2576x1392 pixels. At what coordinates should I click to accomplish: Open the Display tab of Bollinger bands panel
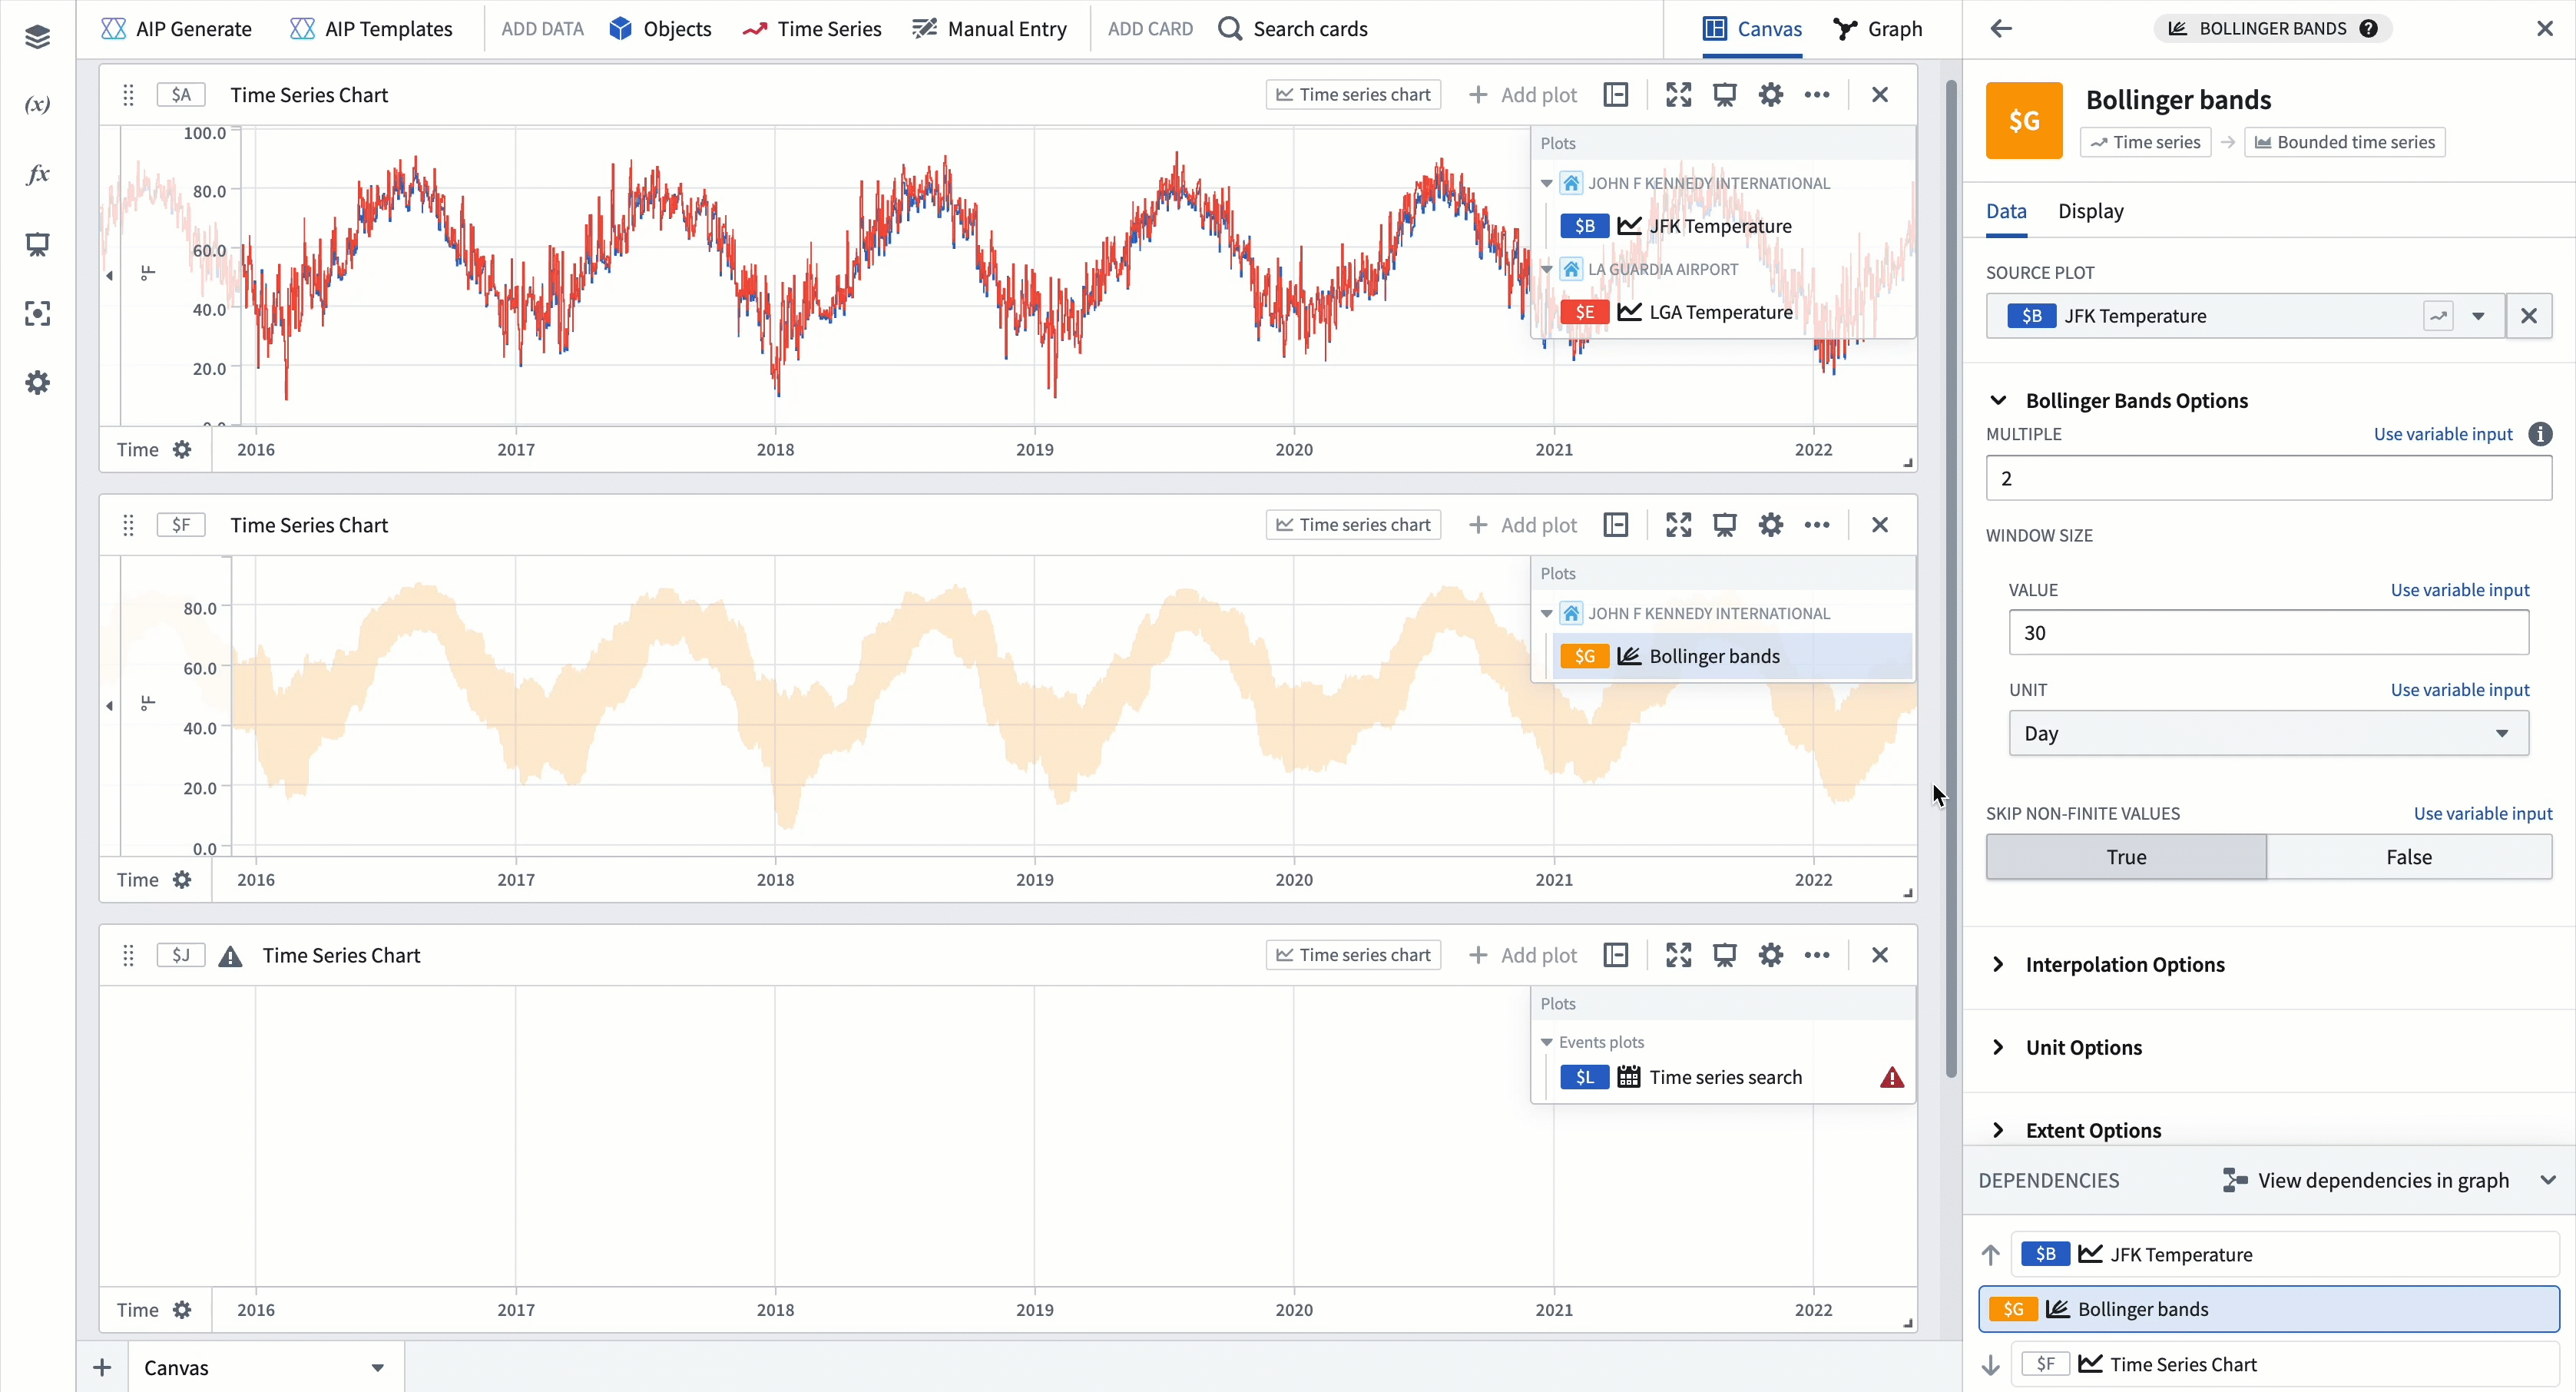coord(2091,211)
